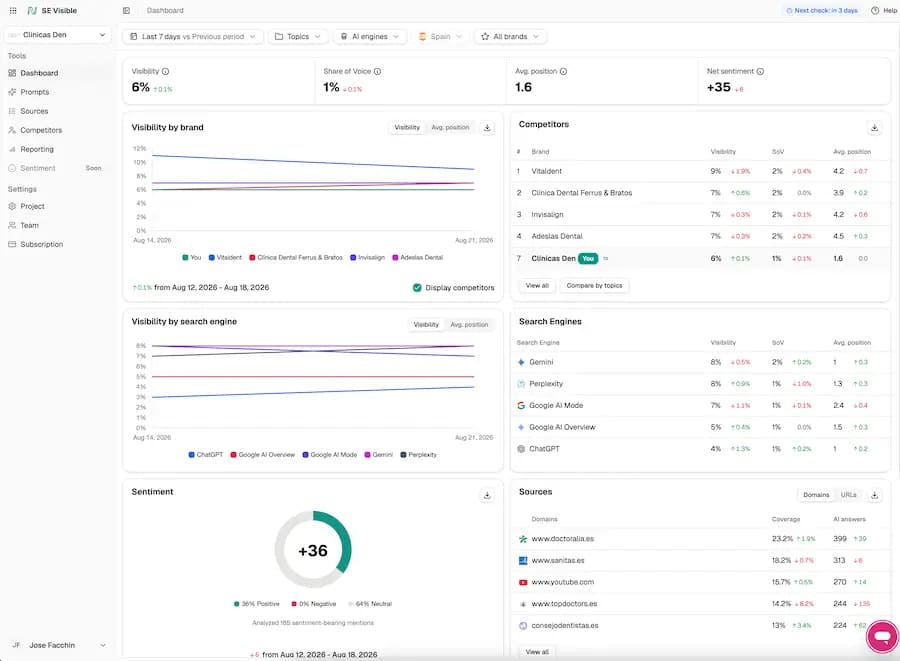Click the Net sentiment info icon

click(x=760, y=71)
